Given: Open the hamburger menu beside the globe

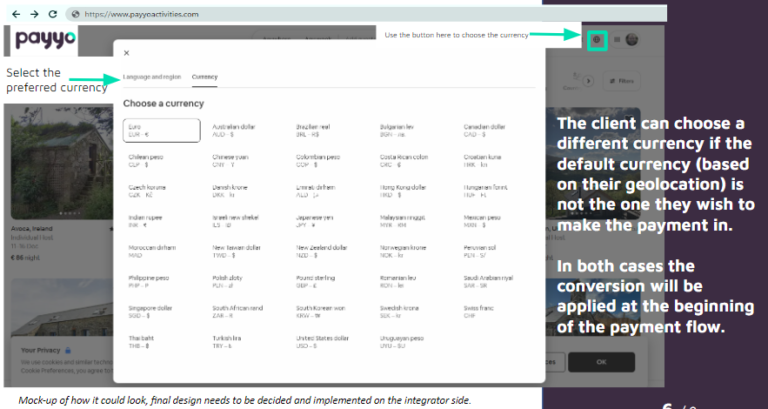Looking at the screenshot, I should (x=617, y=40).
